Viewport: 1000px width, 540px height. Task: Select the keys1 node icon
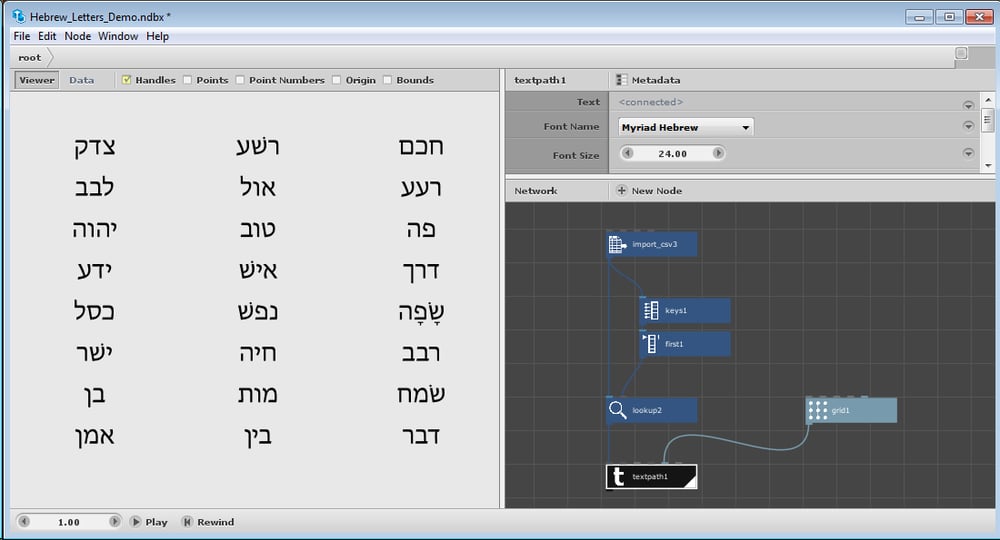(651, 310)
